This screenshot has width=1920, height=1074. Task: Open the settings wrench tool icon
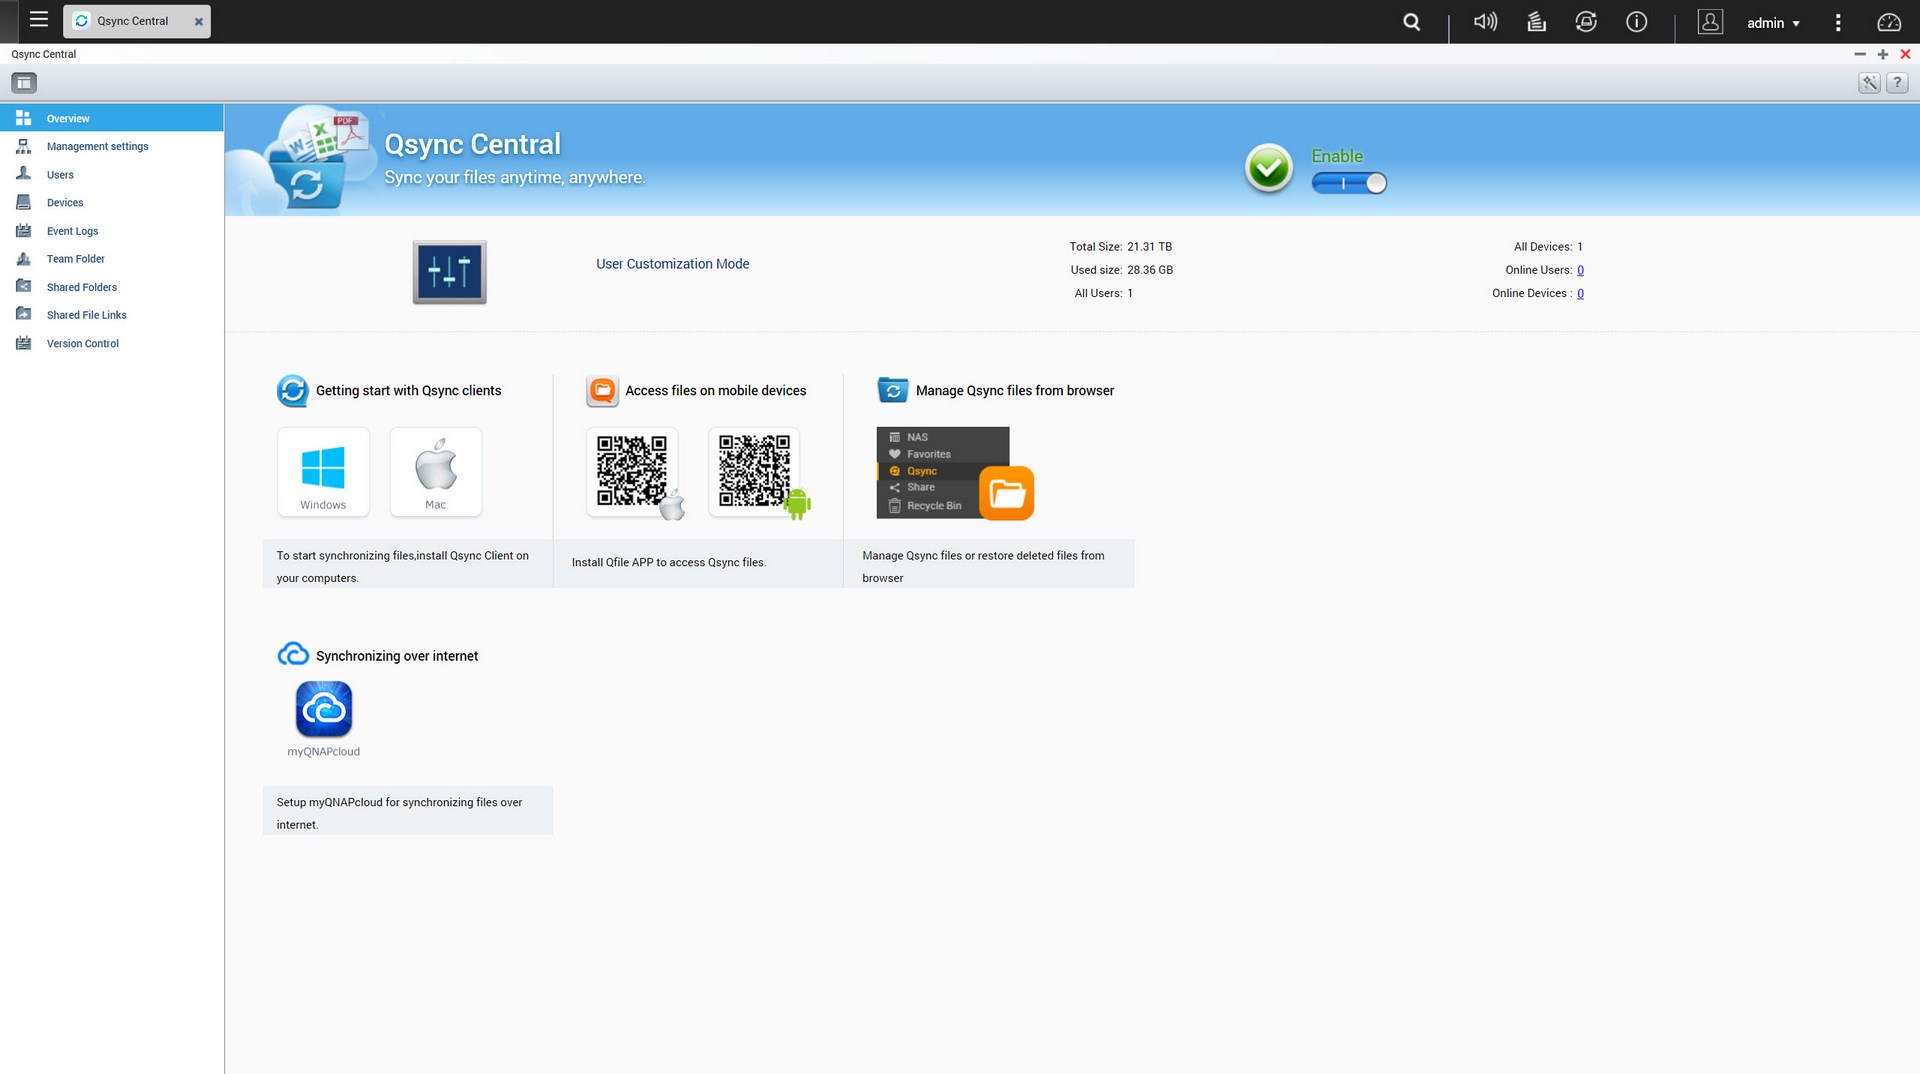click(x=1869, y=83)
